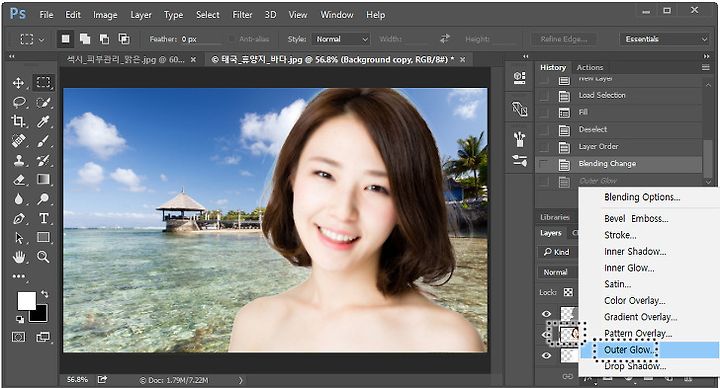Collapse the tools panel double arrow
The image size is (720, 388).
tap(12, 56)
